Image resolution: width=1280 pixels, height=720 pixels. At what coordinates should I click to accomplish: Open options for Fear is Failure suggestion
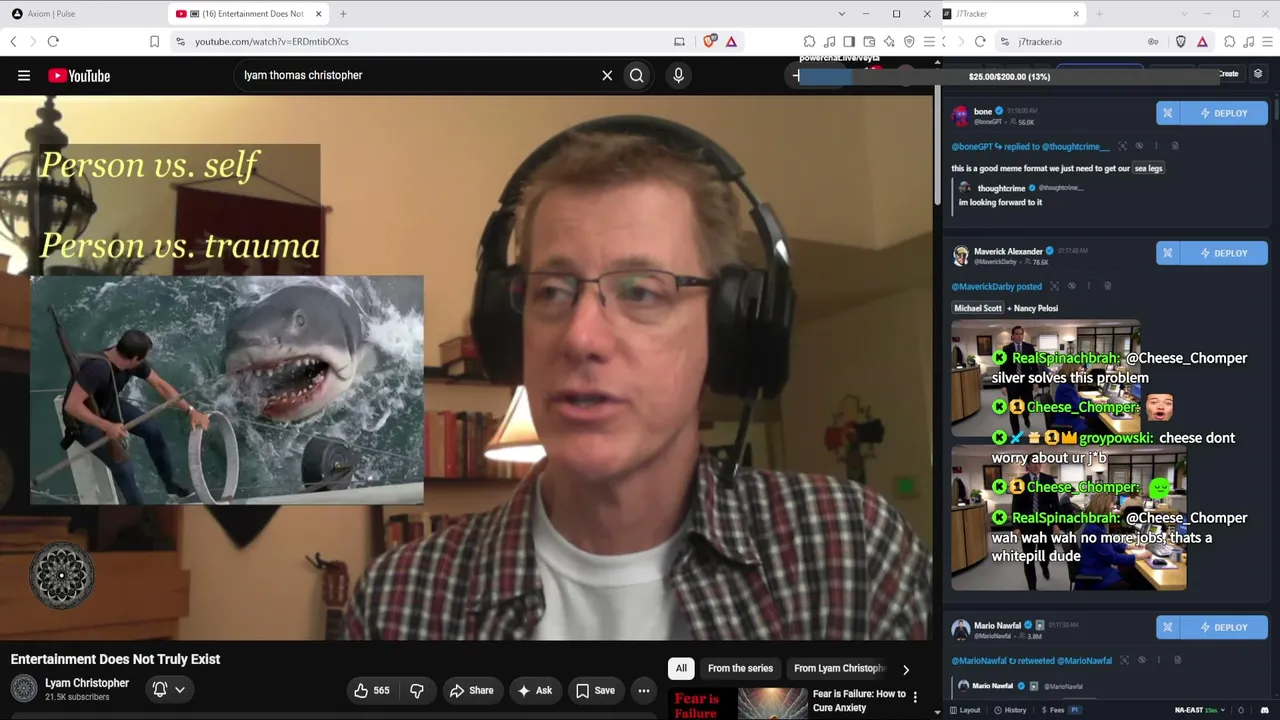tap(915, 697)
